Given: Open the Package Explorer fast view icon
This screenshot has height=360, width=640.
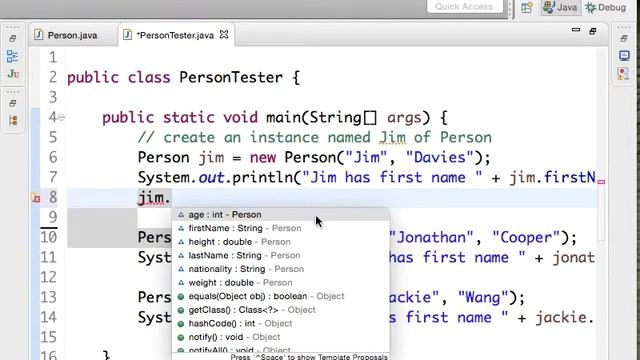Looking at the screenshot, I should point(13,56).
